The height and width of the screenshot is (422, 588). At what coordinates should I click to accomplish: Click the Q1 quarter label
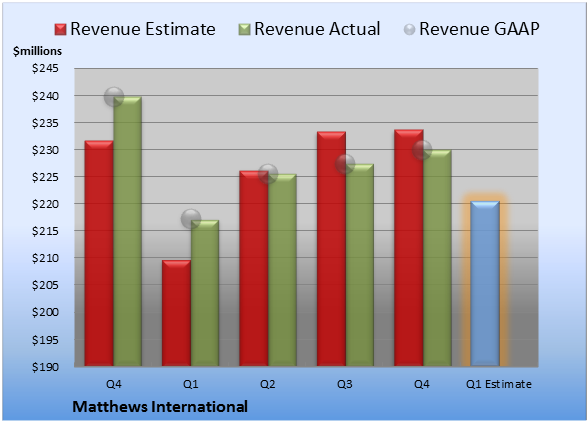[x=190, y=384]
